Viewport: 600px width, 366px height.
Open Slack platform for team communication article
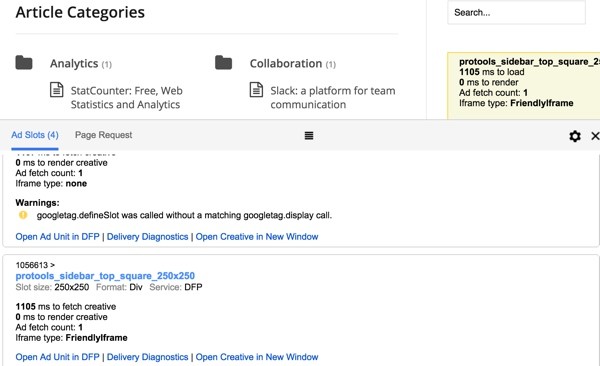tap(333, 98)
